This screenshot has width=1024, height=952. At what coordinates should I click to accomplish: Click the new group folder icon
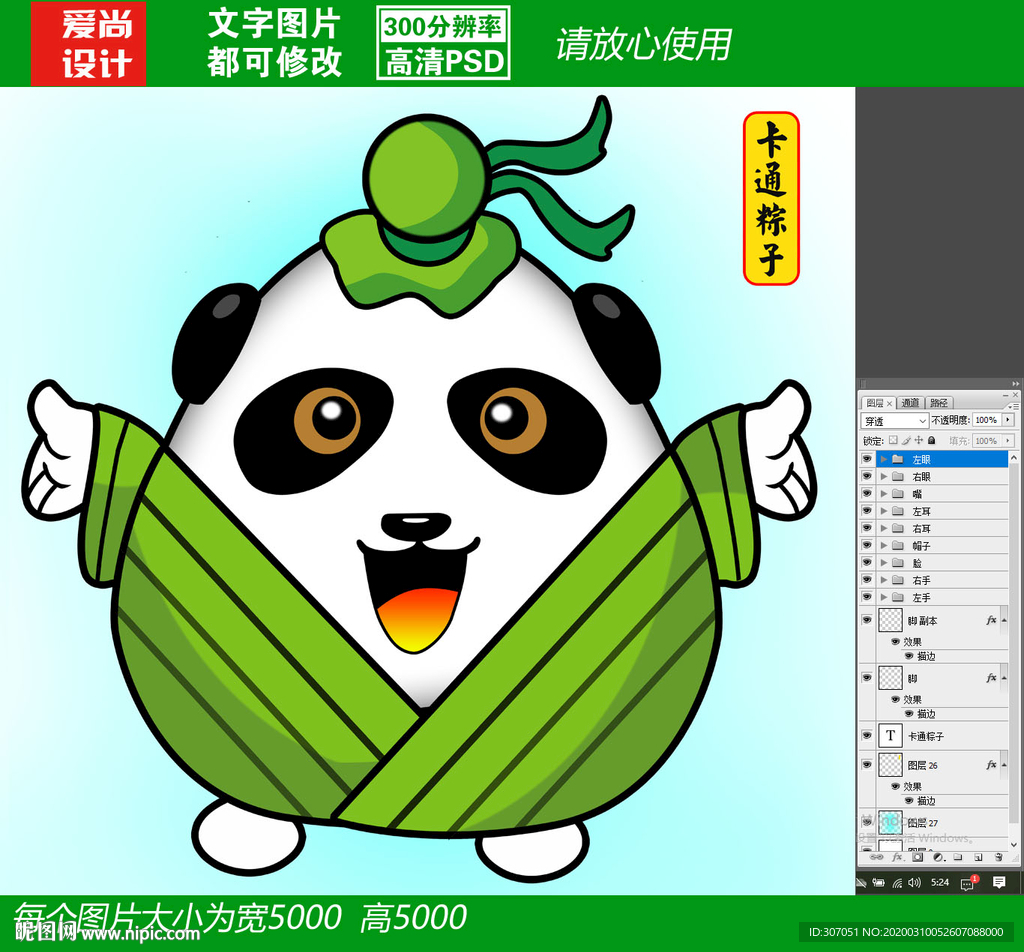pos(957,857)
